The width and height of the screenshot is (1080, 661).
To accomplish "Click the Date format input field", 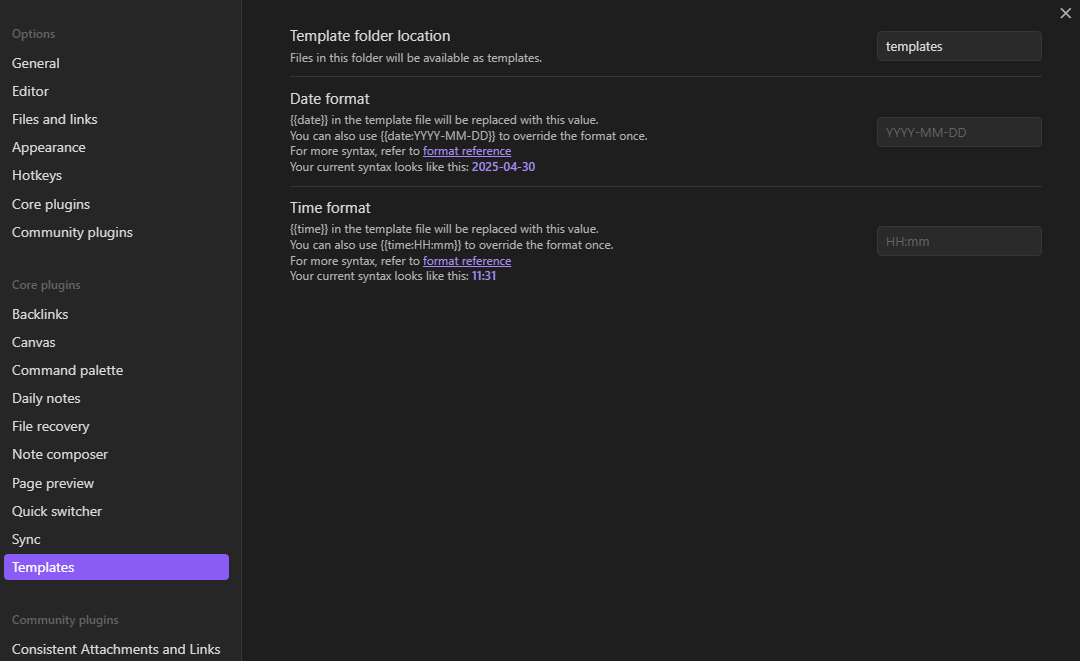I will pos(958,132).
